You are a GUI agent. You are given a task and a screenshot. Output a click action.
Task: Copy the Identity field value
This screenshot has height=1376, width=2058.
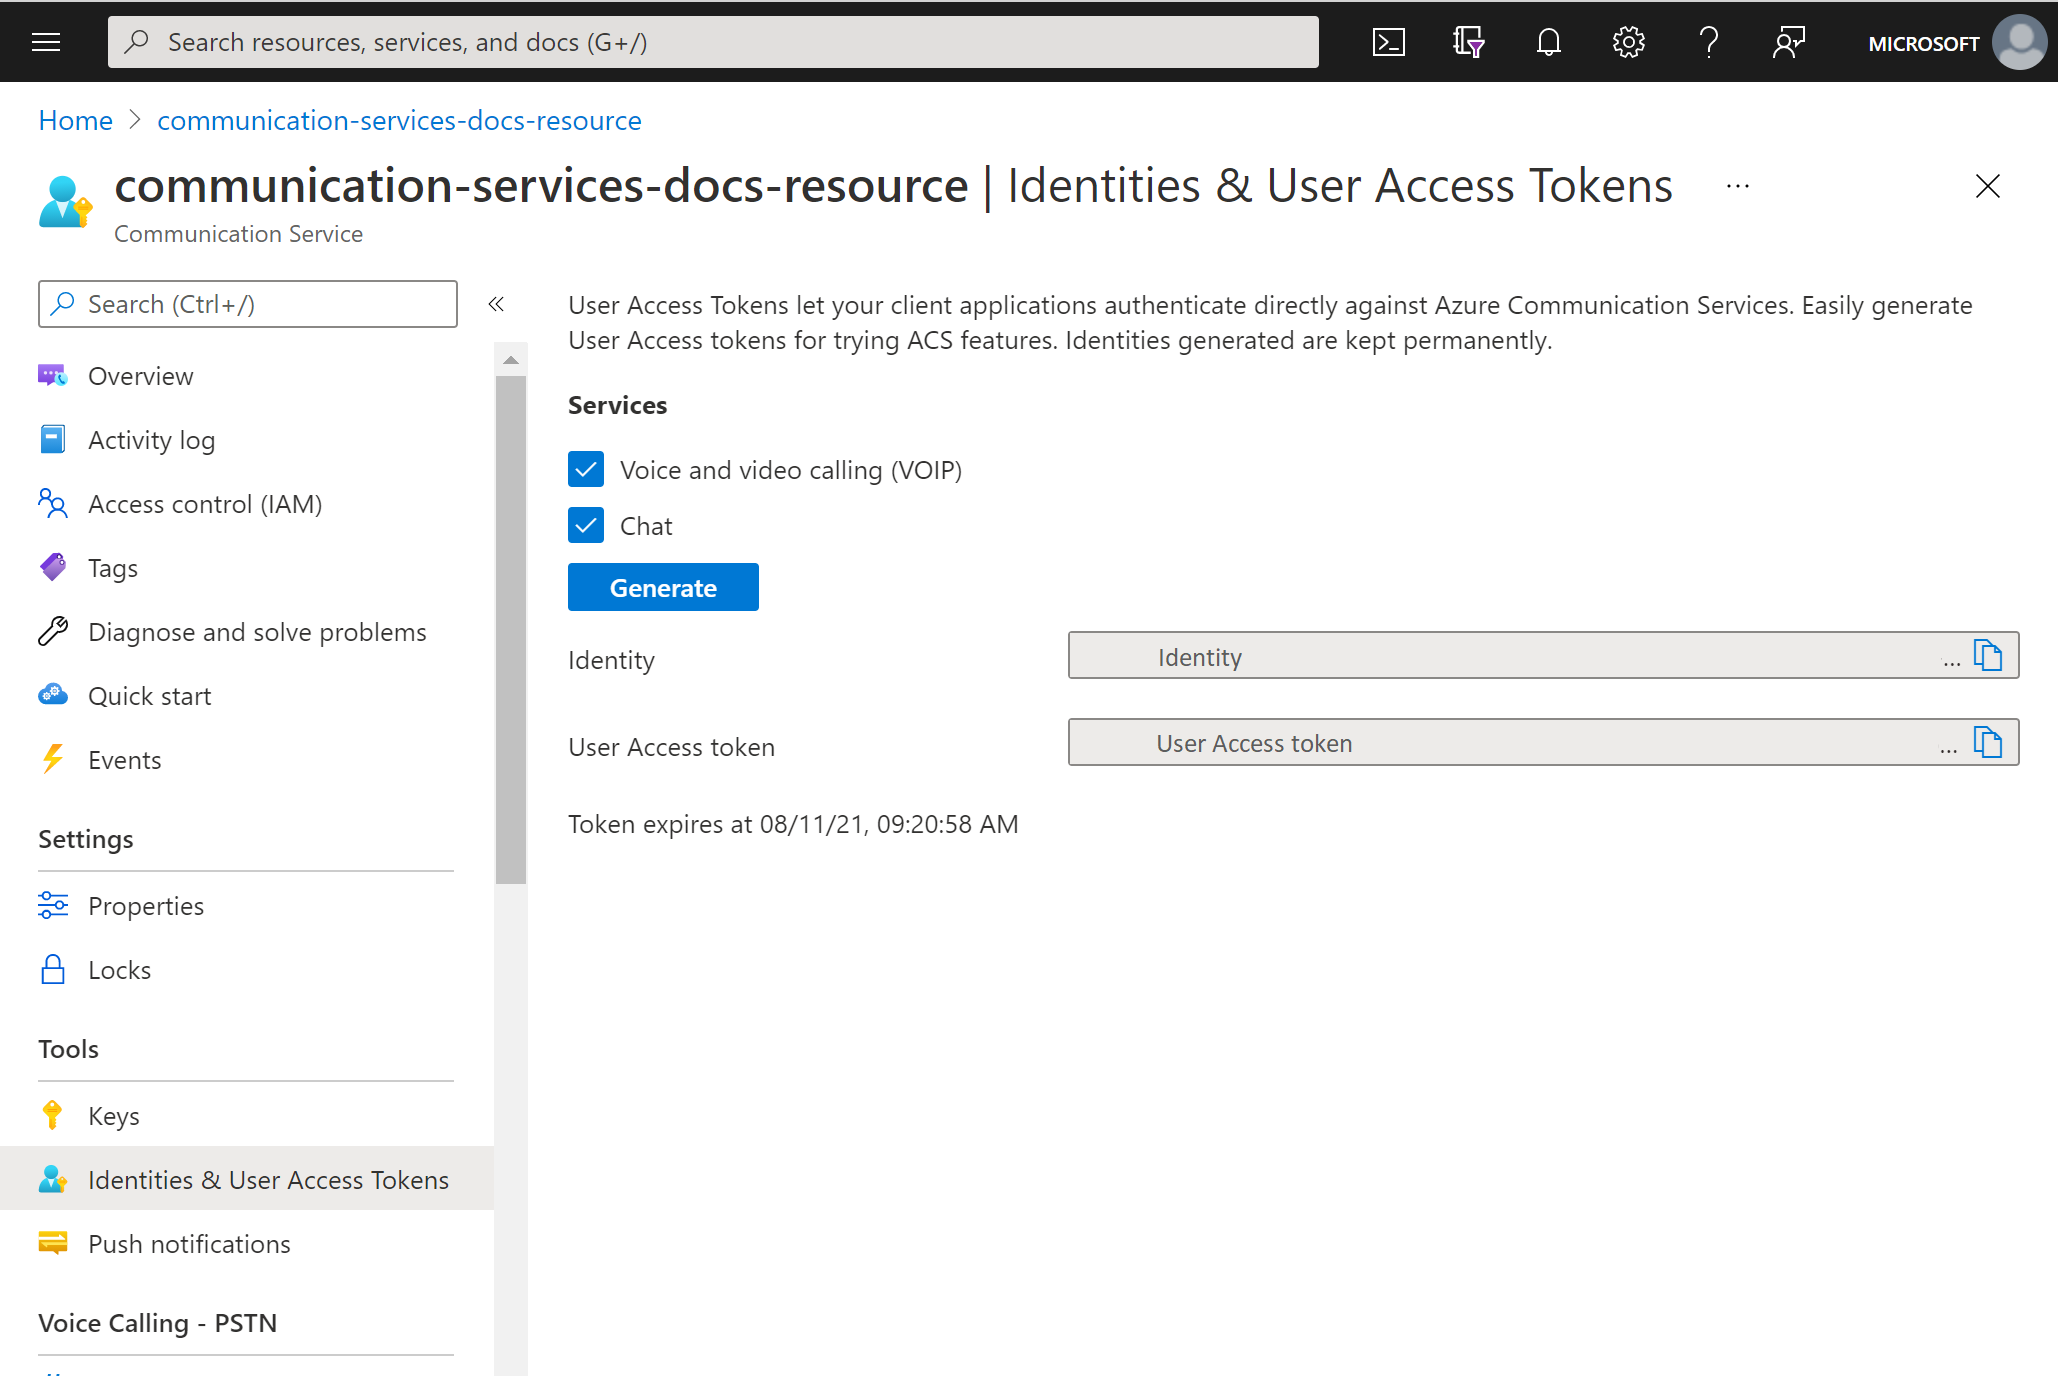[x=1990, y=657]
